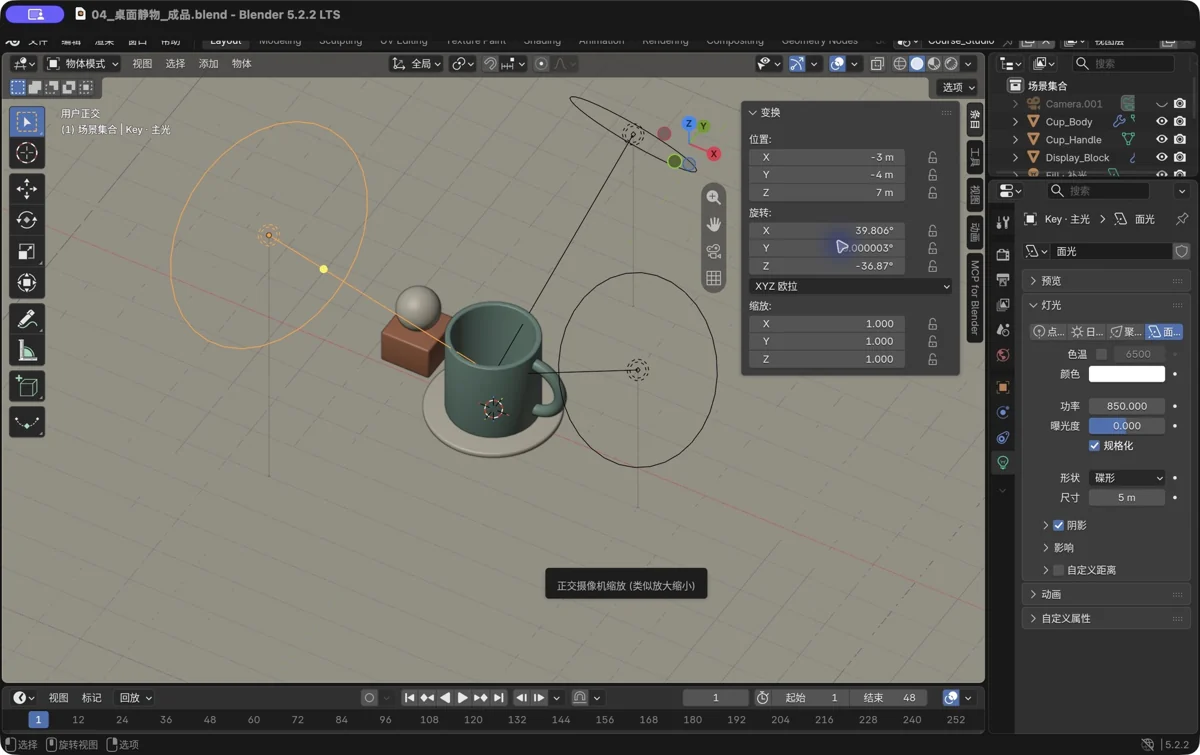Image resolution: width=1200 pixels, height=755 pixels.
Task: Switch perspective/orthographic with the grid icon
Action: (713, 278)
